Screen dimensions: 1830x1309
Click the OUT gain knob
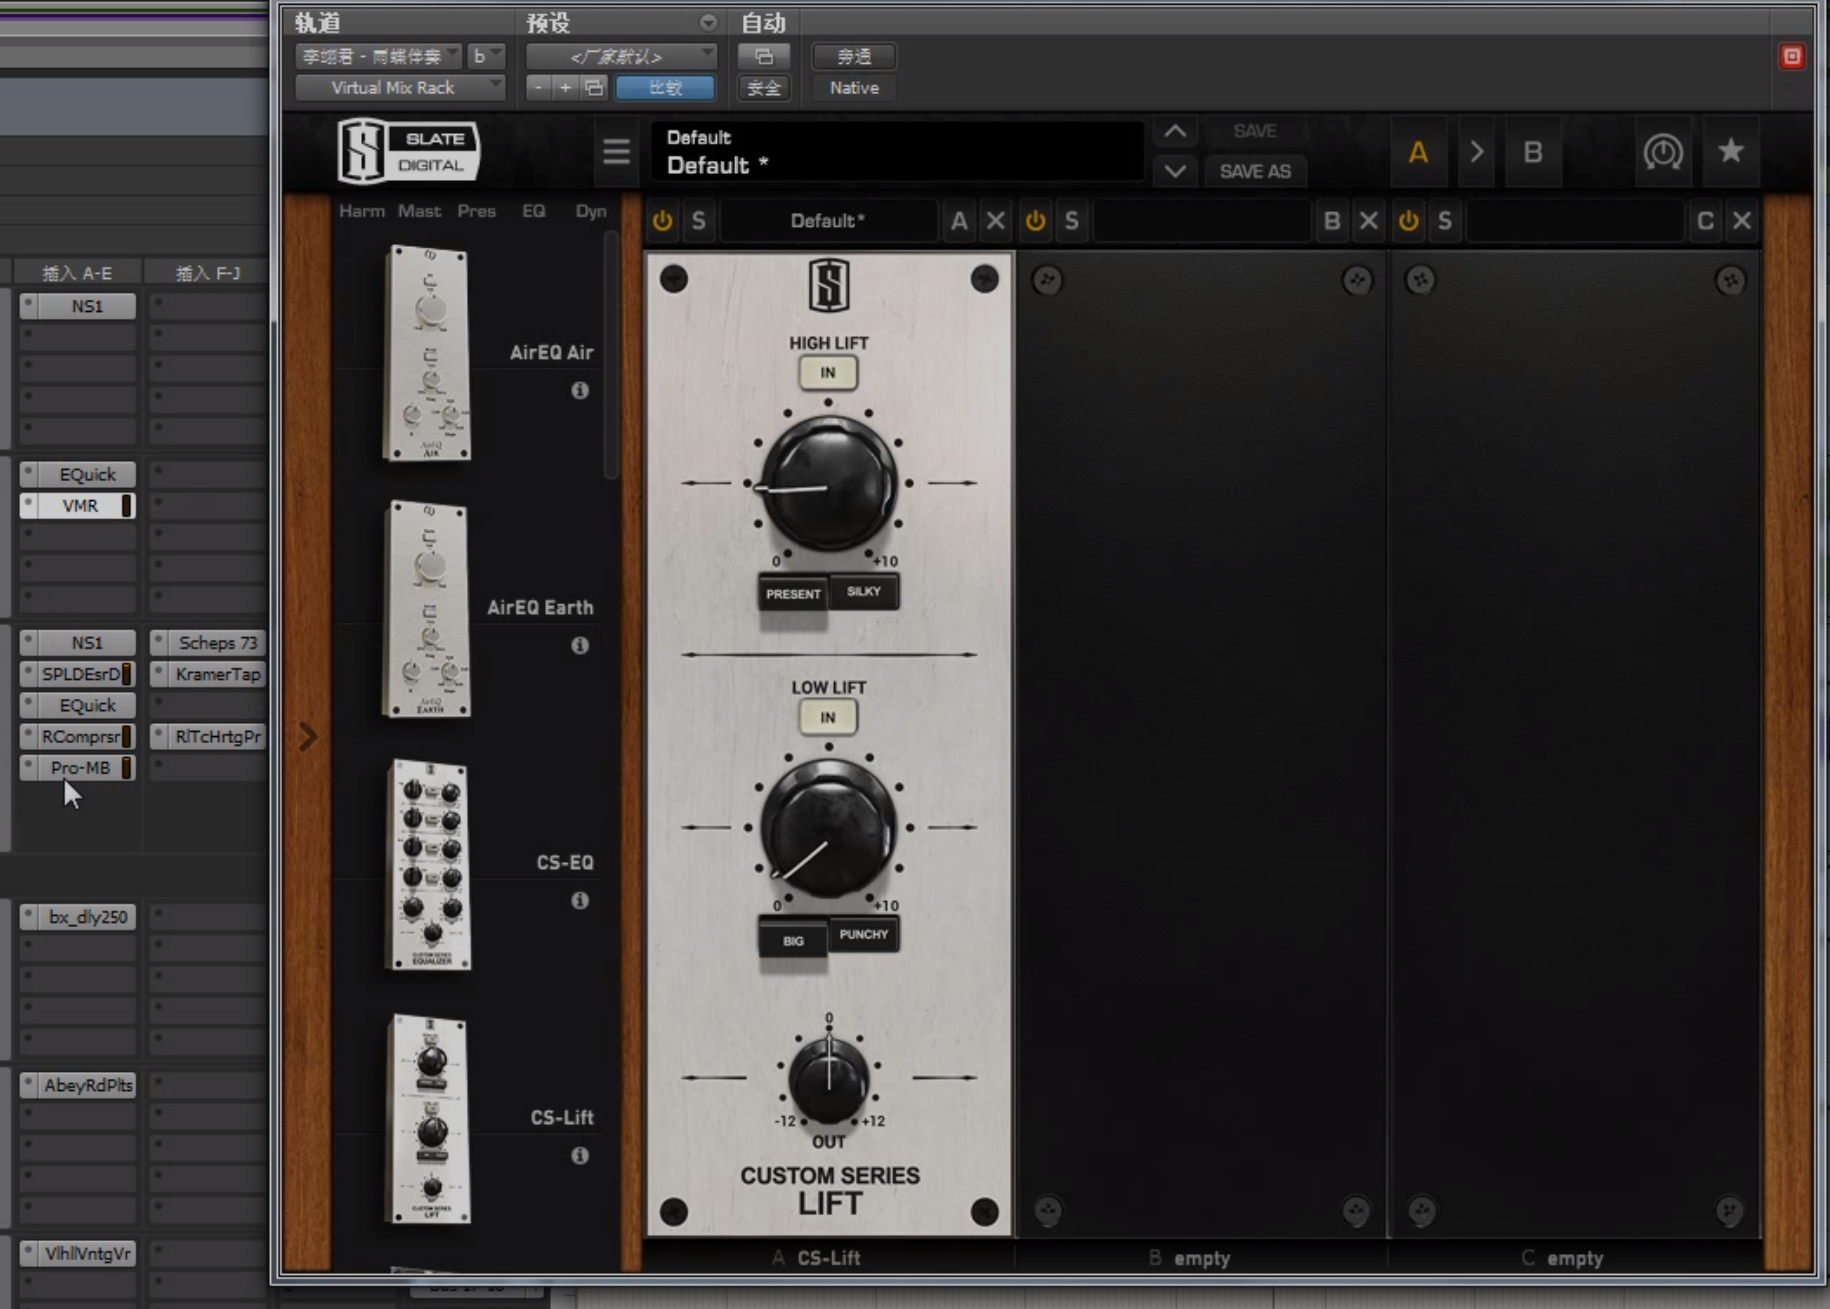coord(828,1078)
